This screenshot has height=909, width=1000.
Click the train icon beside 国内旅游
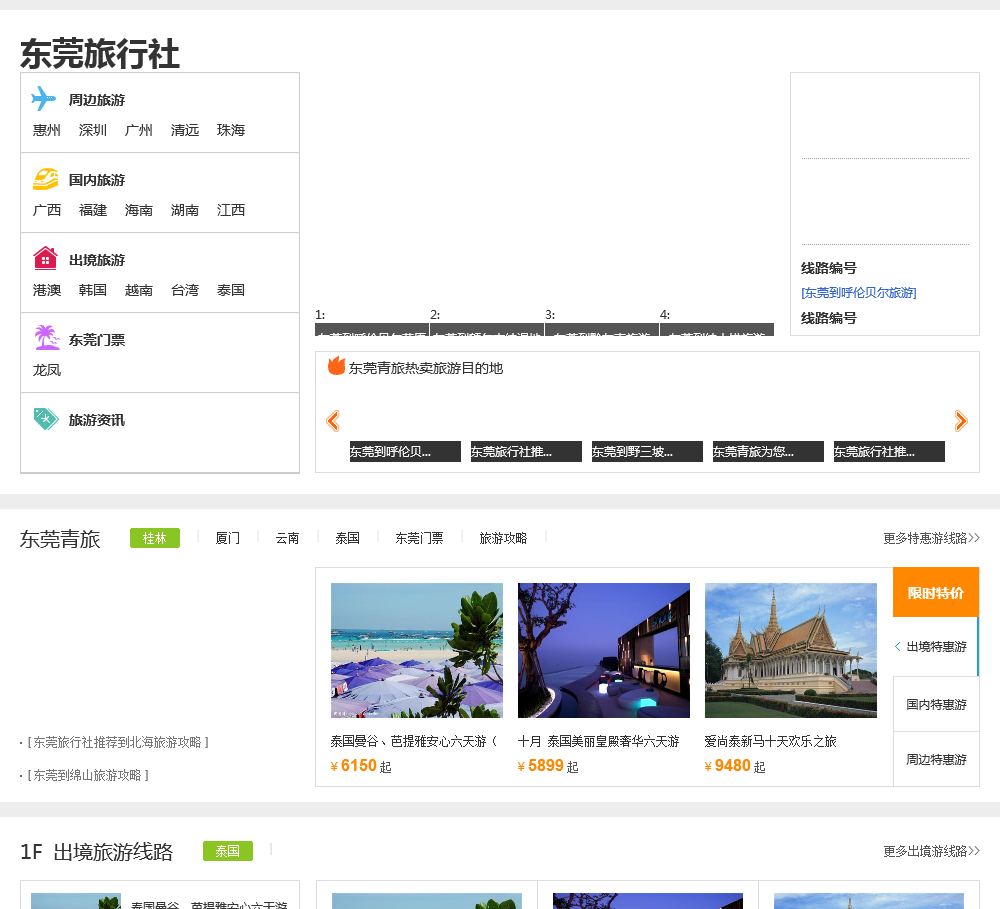click(45, 179)
